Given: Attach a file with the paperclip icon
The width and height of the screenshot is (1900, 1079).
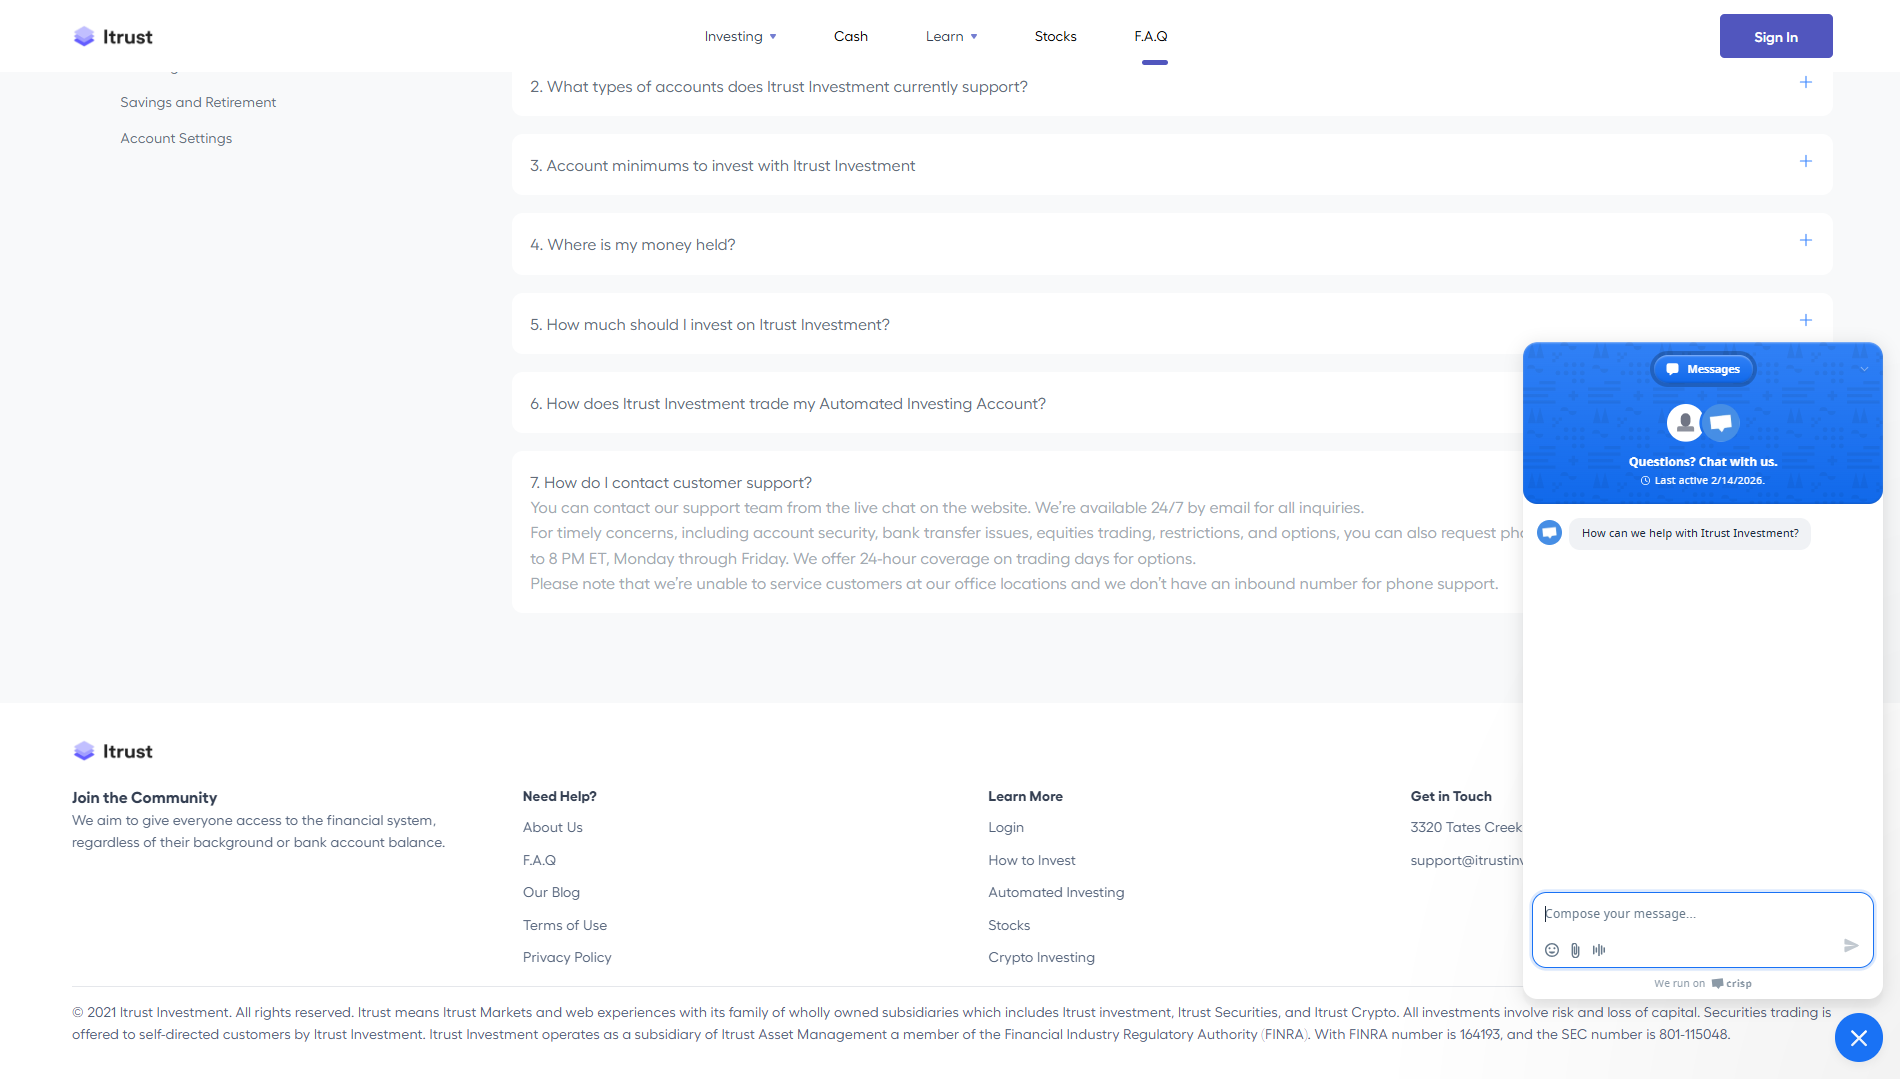Looking at the screenshot, I should [1575, 950].
